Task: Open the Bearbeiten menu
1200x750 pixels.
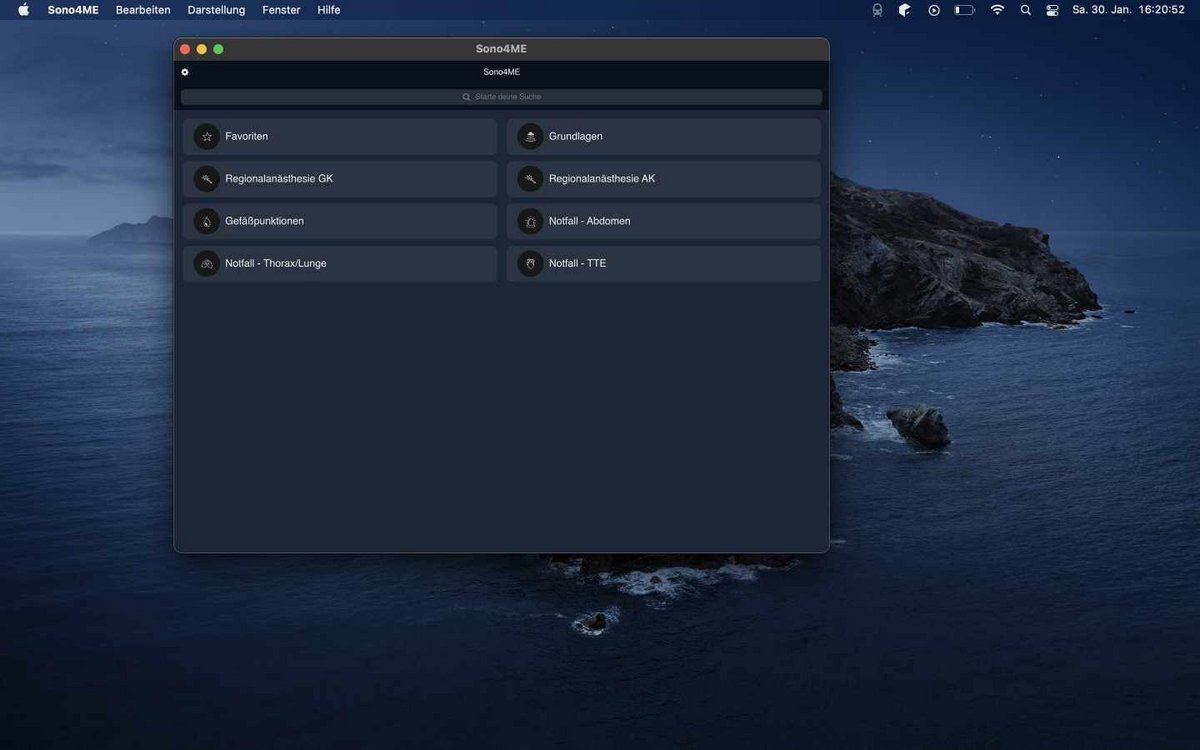Action: [143, 10]
